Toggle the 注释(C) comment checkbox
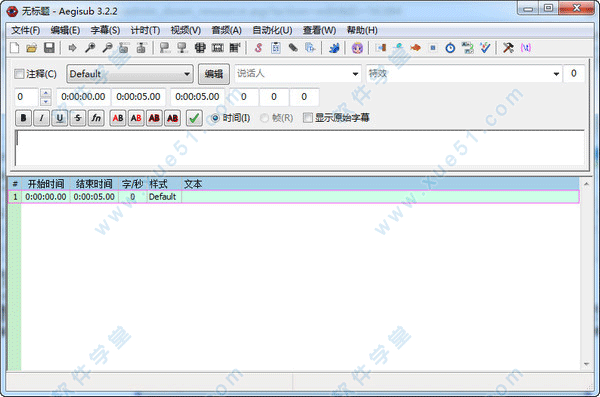Screen dimensions: 600x397 tap(19, 74)
